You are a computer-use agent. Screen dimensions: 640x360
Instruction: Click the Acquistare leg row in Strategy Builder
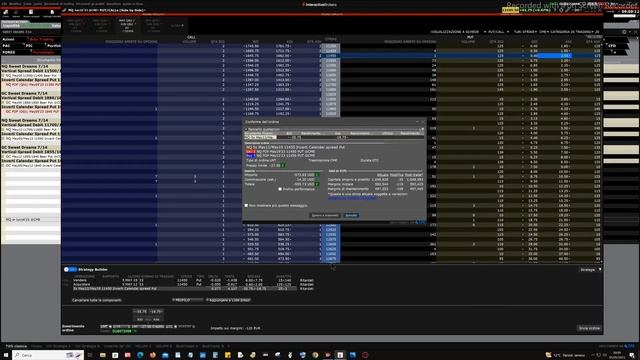click(193, 284)
